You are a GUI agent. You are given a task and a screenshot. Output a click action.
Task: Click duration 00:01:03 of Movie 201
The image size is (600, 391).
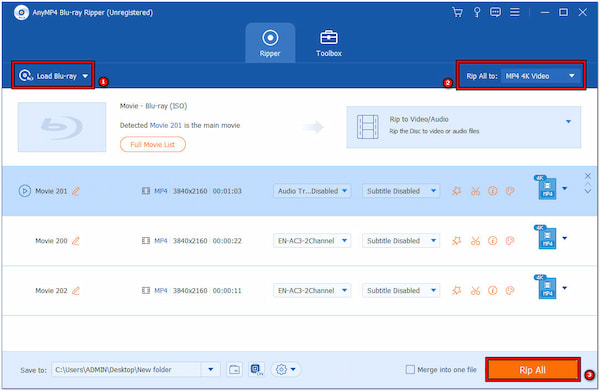click(227, 191)
